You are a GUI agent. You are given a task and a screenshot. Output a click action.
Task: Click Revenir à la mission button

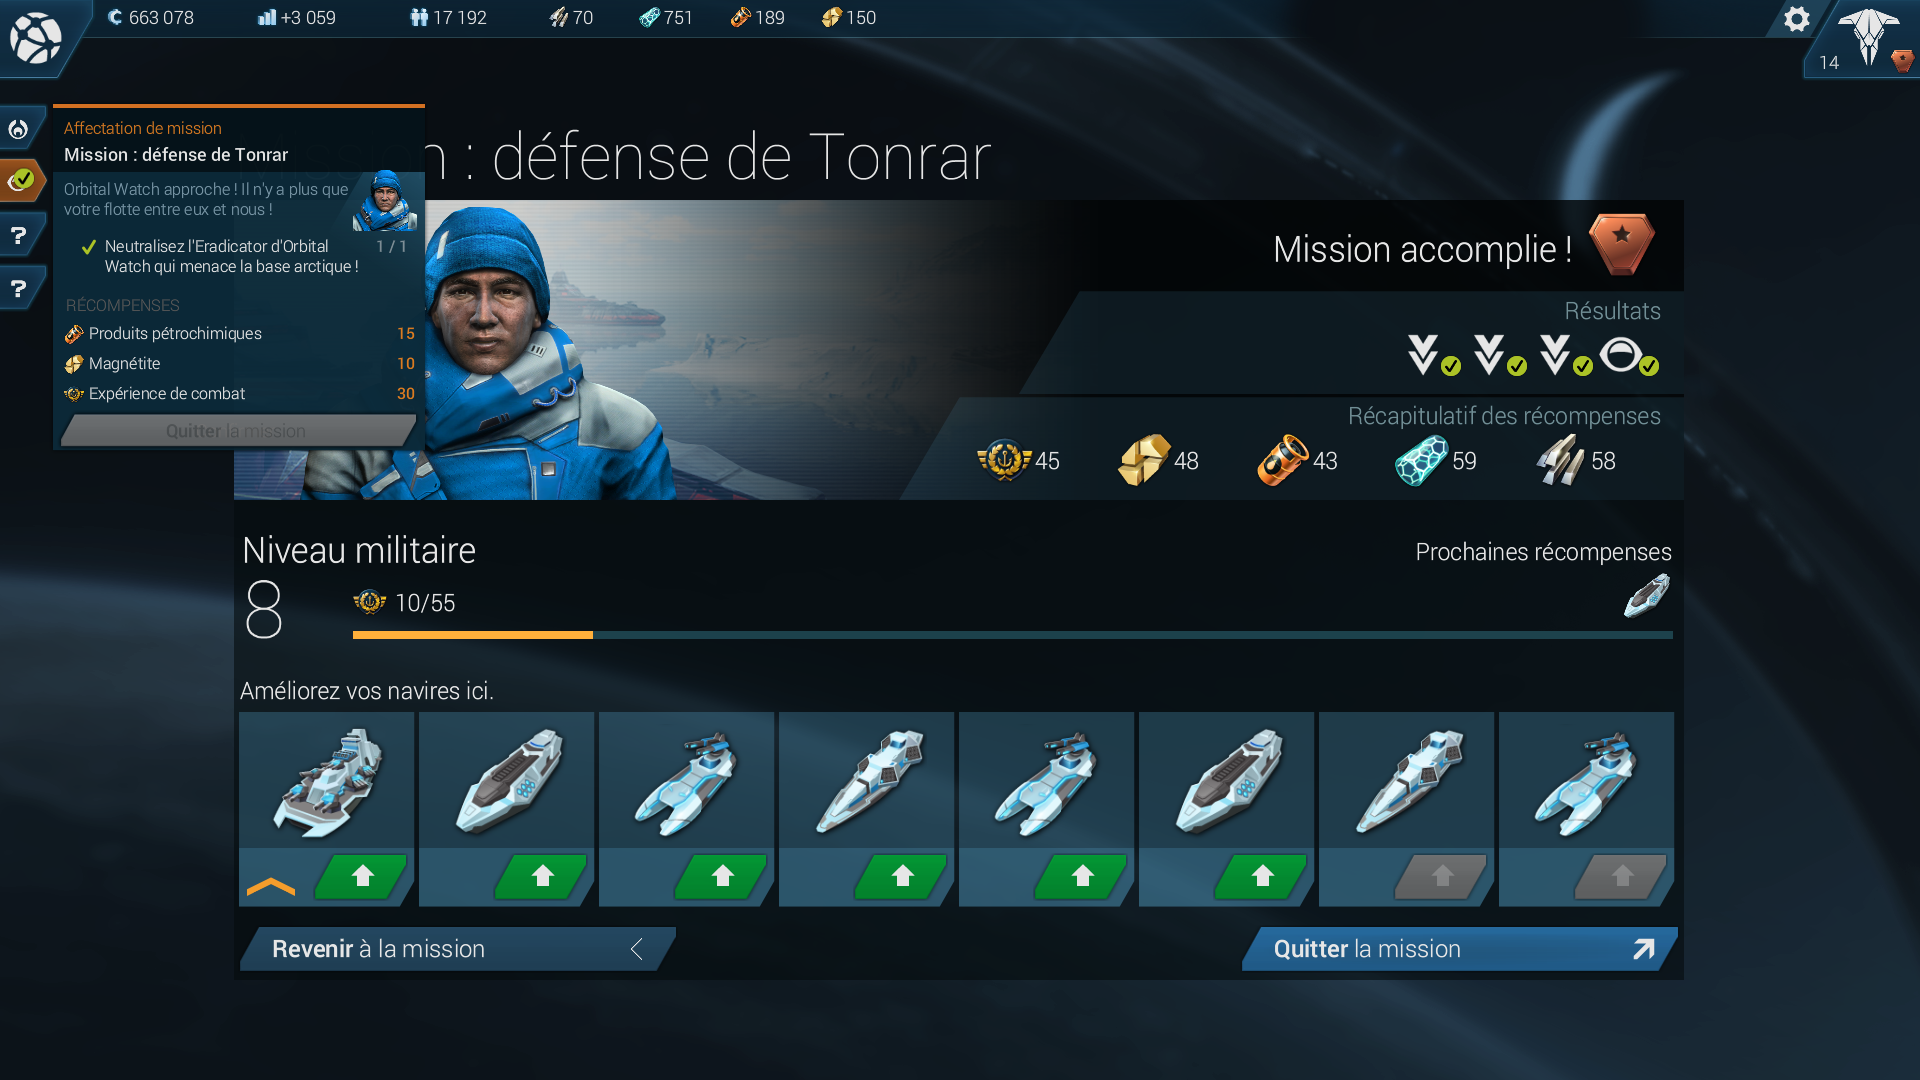pyautogui.click(x=458, y=949)
